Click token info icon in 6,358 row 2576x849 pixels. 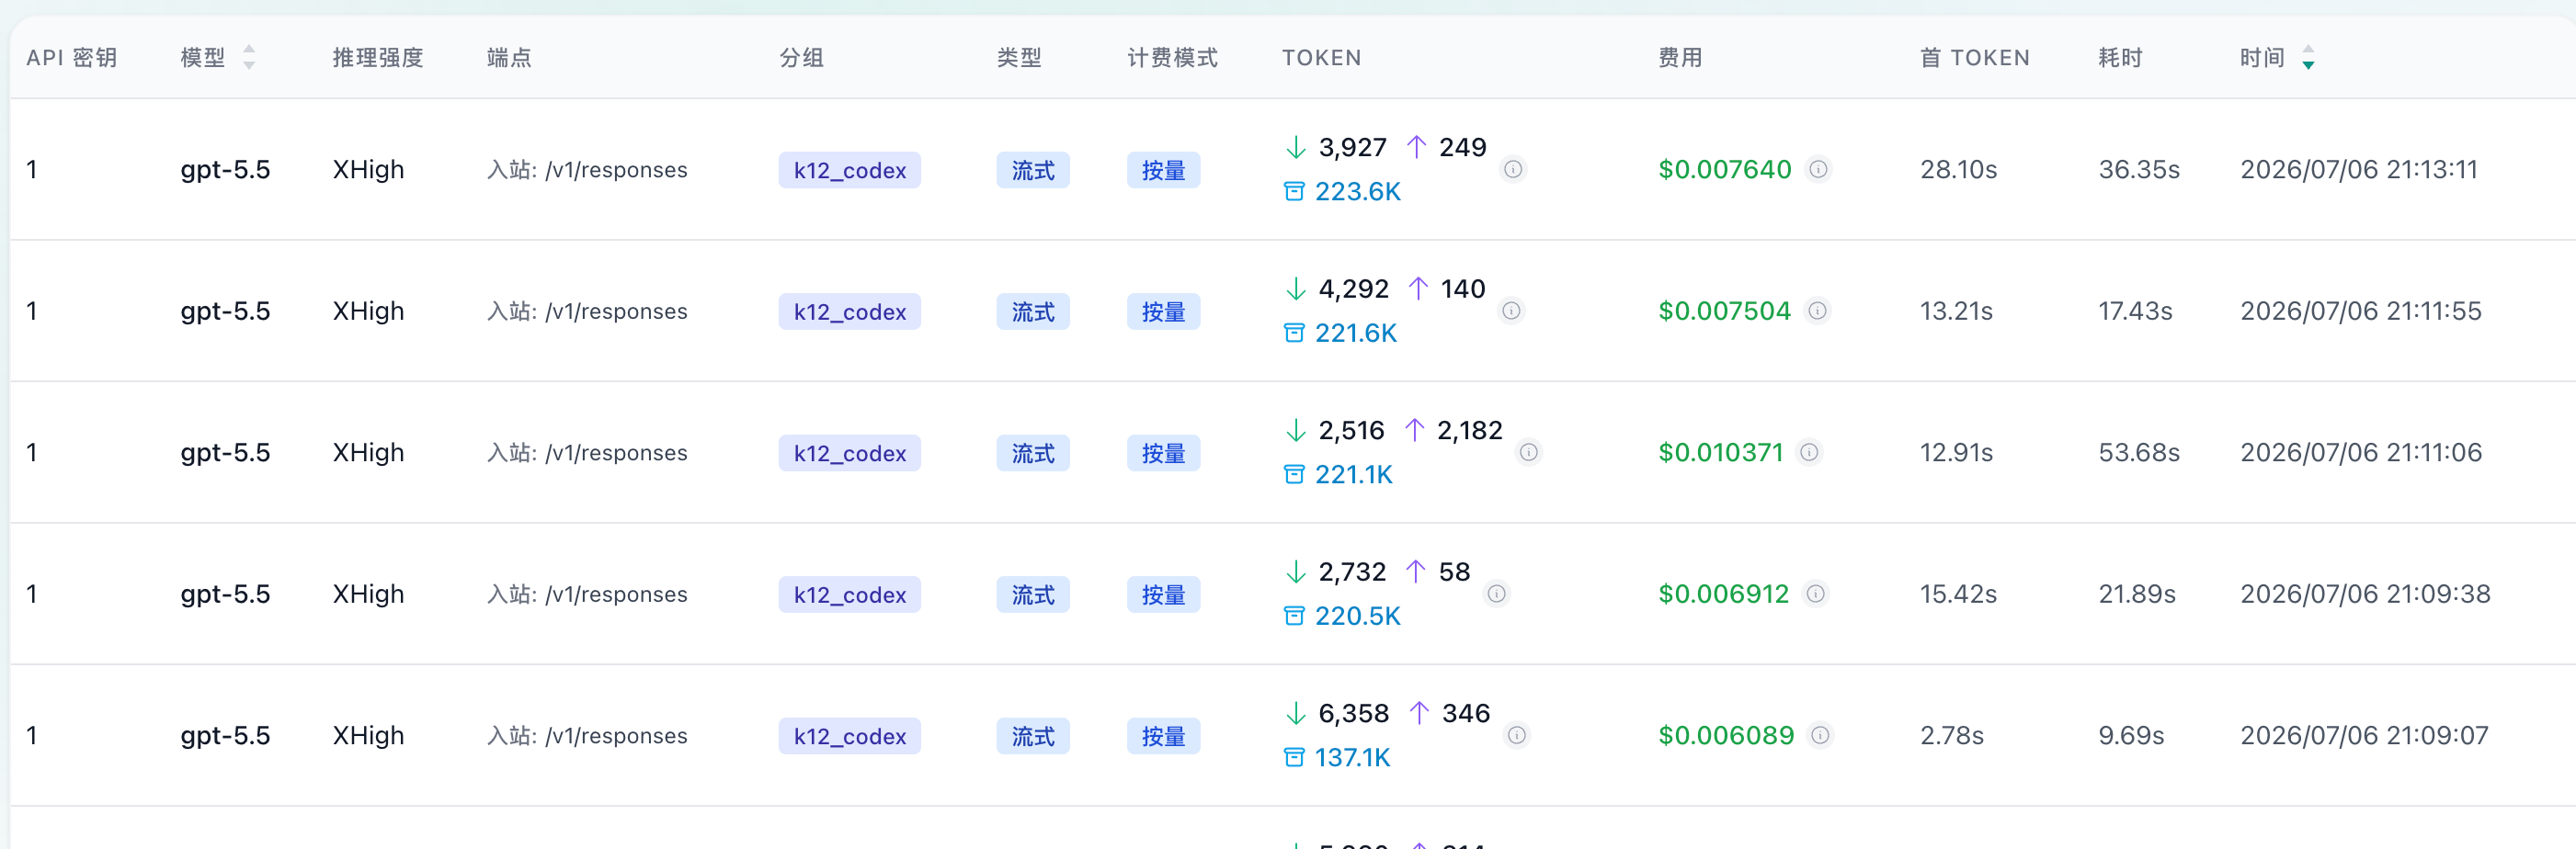[x=1516, y=735]
